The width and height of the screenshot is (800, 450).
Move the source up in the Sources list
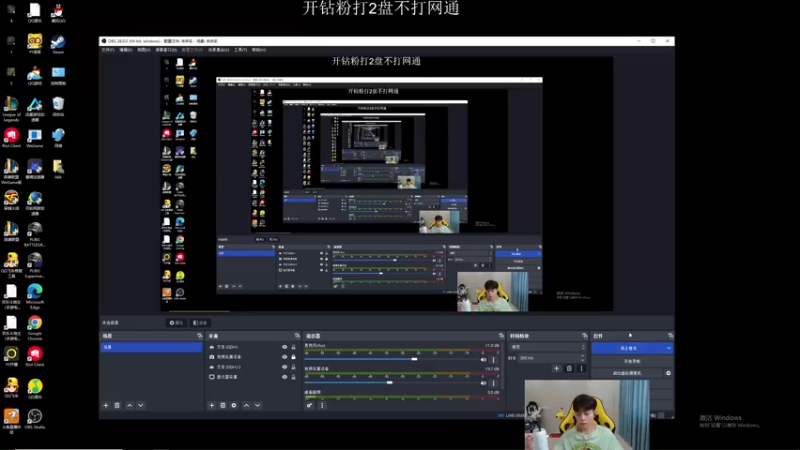pos(246,406)
